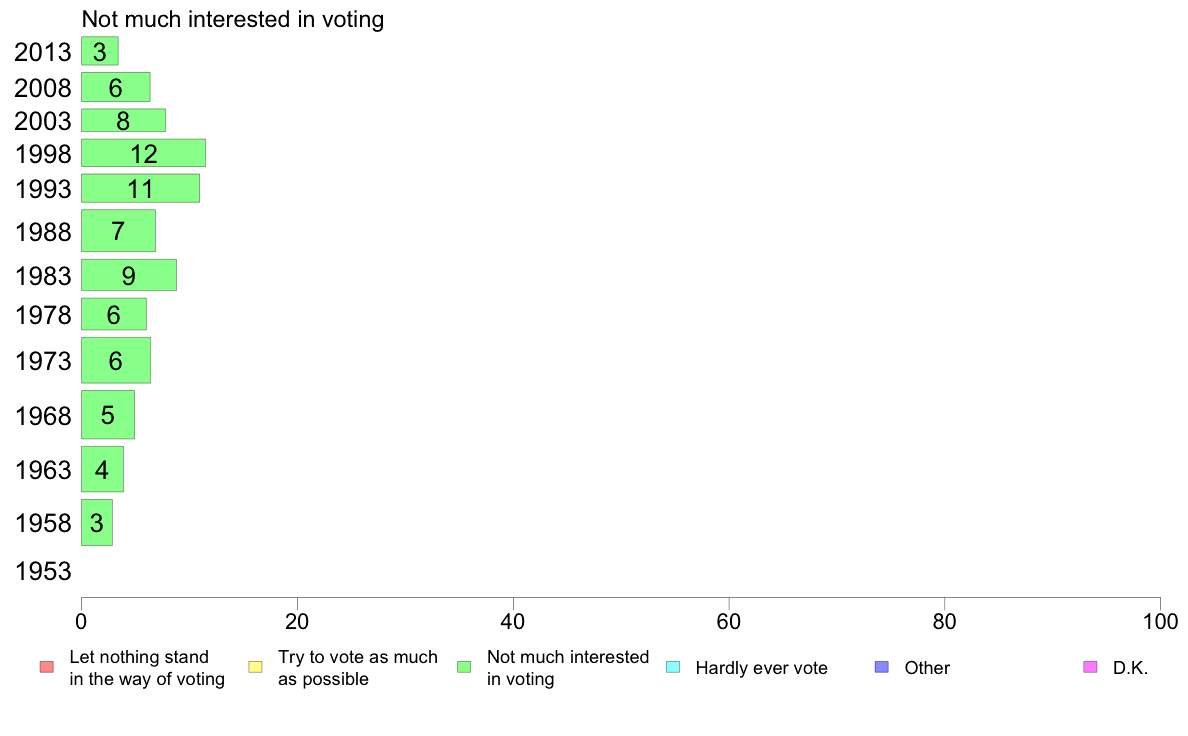Select the 1983 bar showing 9
1188x736 pixels.
[x=129, y=275]
